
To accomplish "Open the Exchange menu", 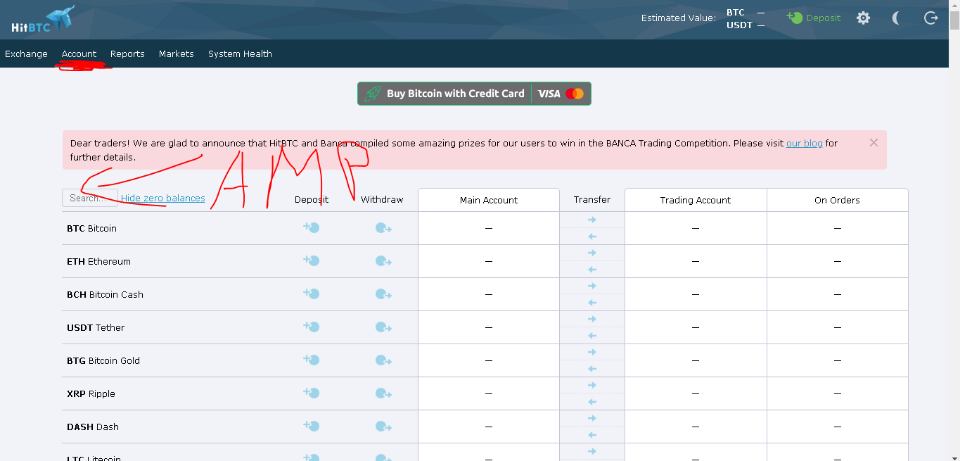I will click(26, 54).
